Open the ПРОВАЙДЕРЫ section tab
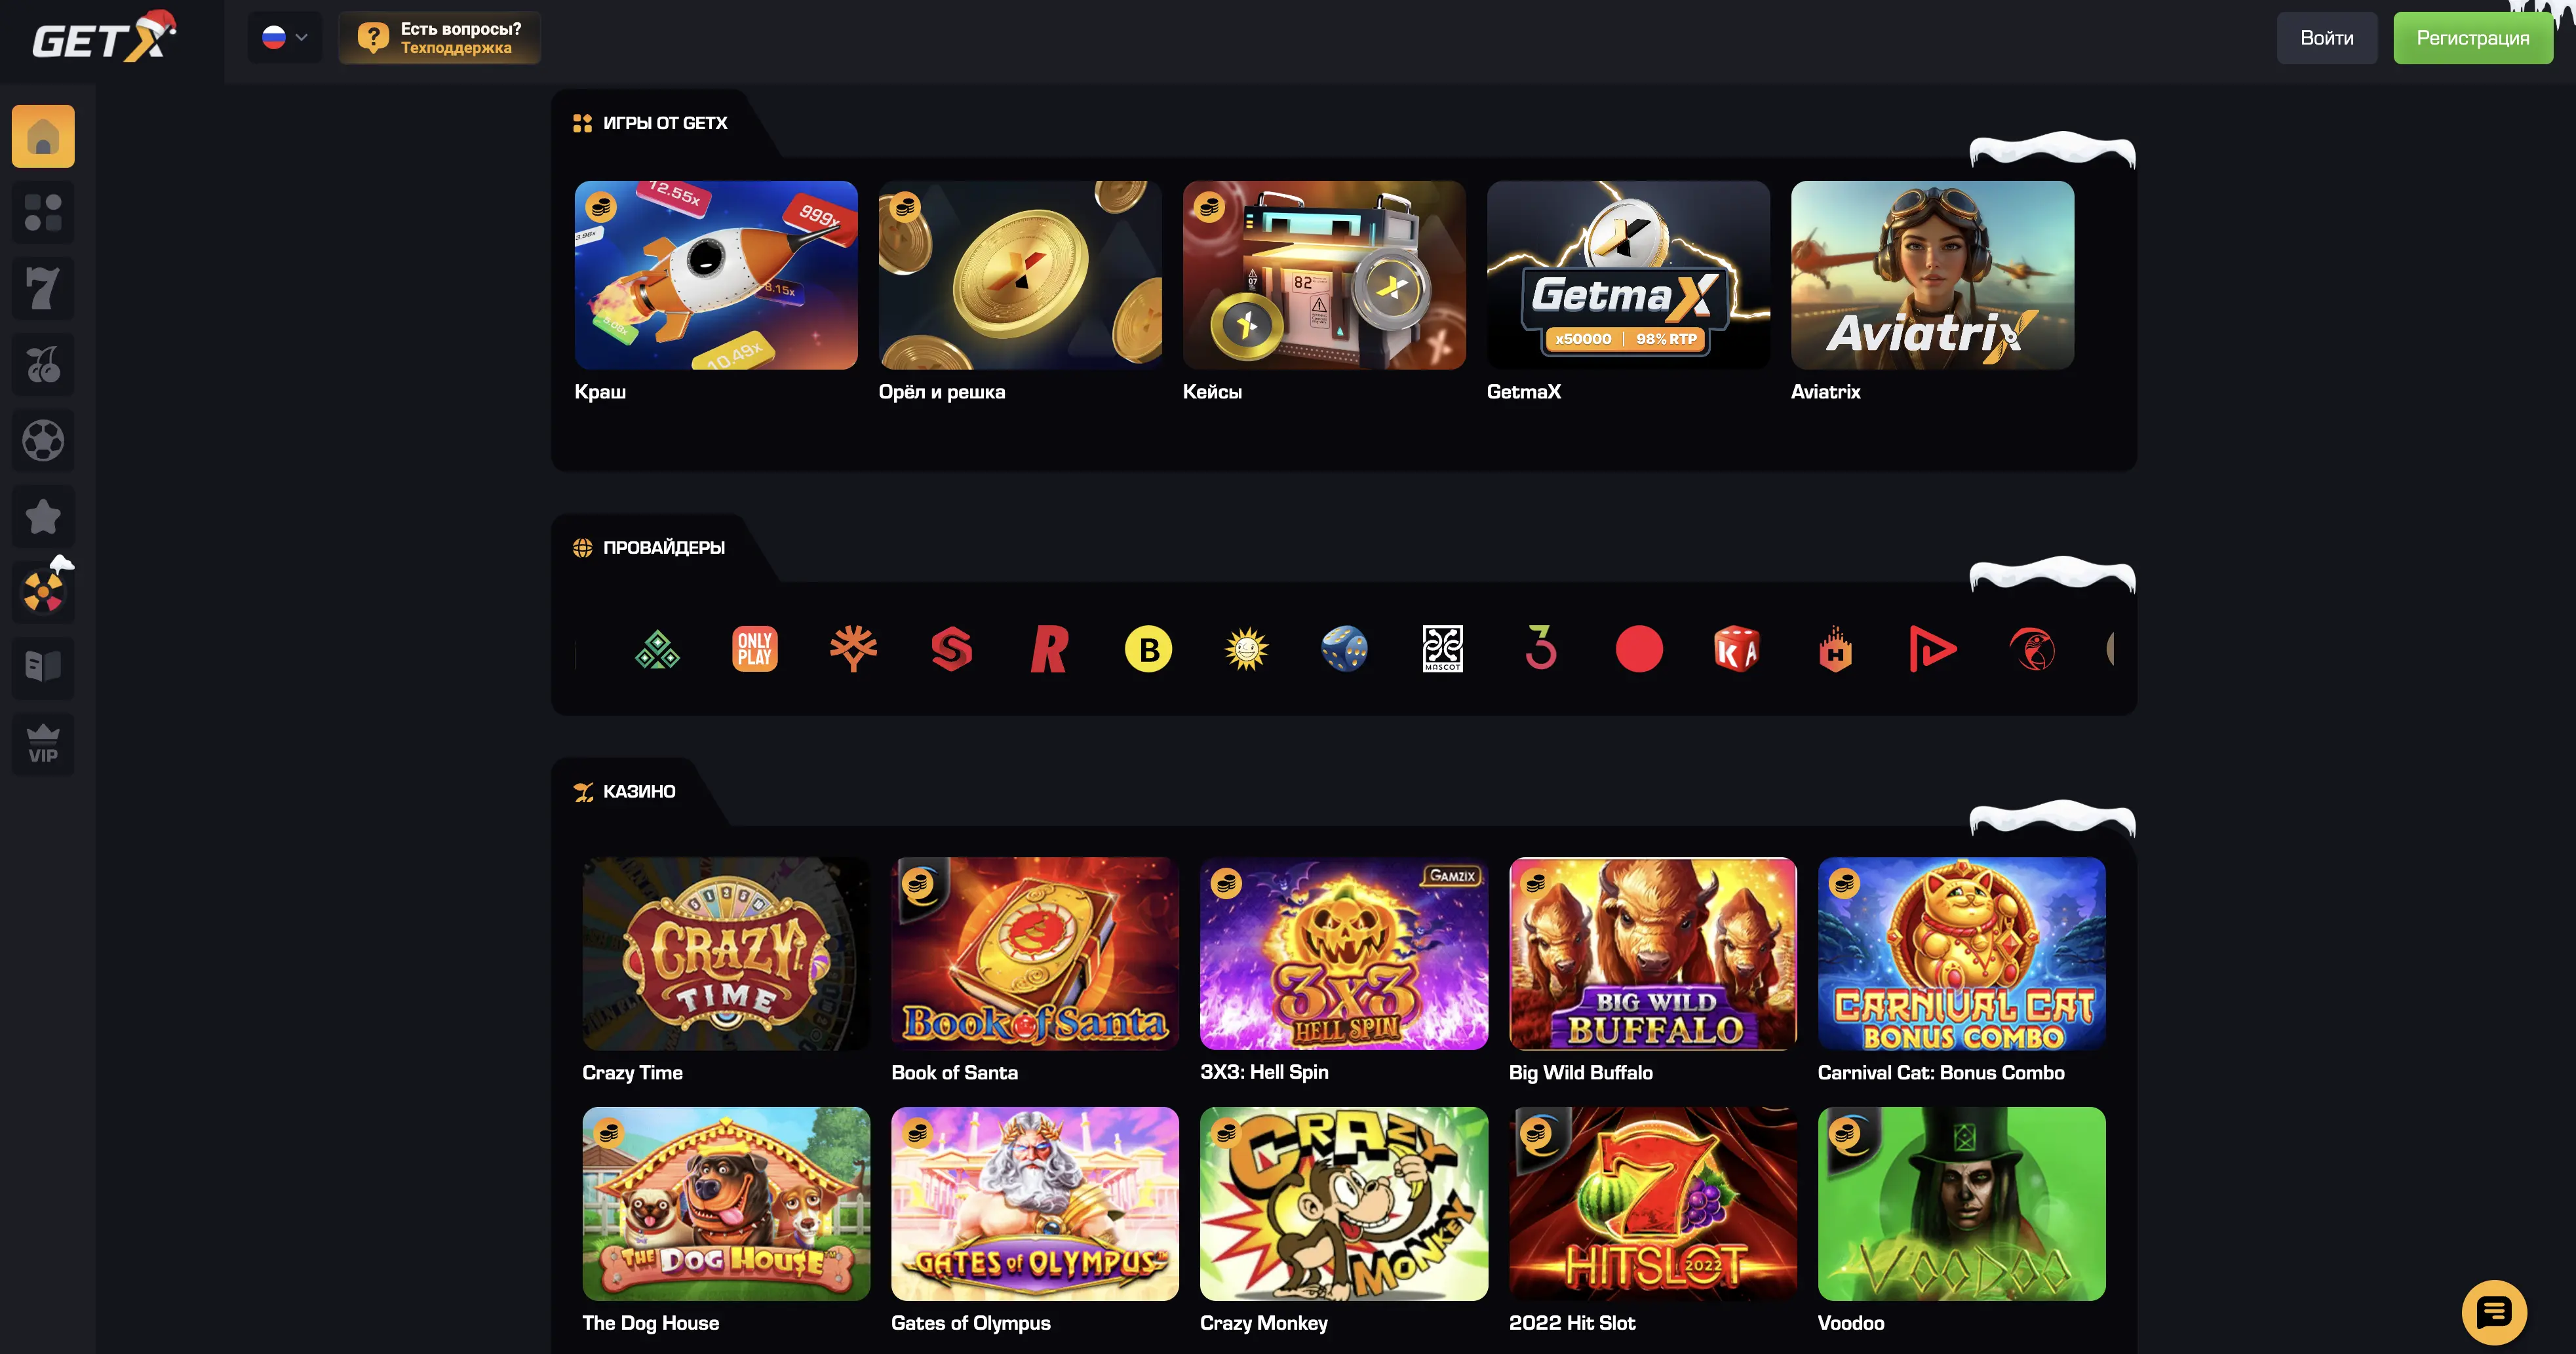Image resolution: width=2576 pixels, height=1354 pixels. coord(649,547)
